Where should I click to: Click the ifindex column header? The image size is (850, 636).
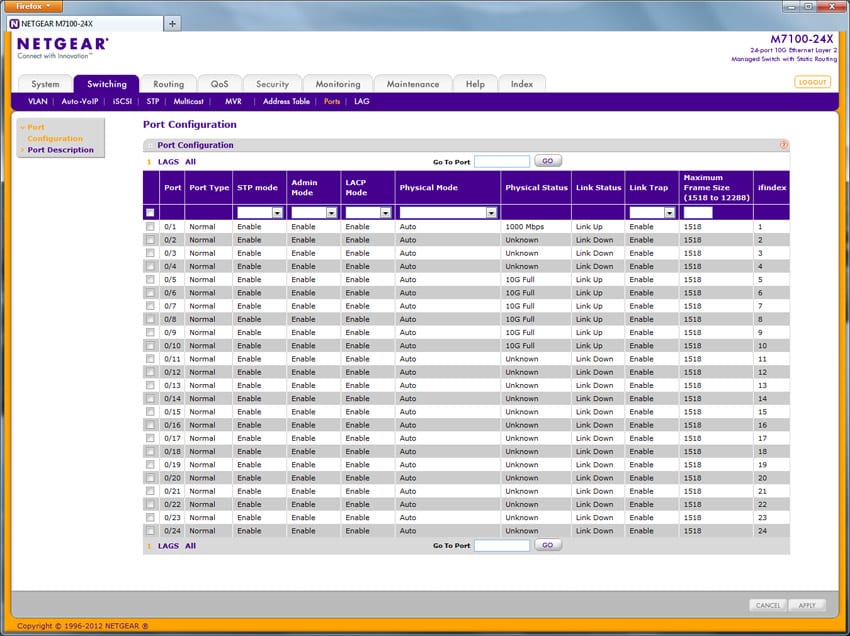point(772,188)
